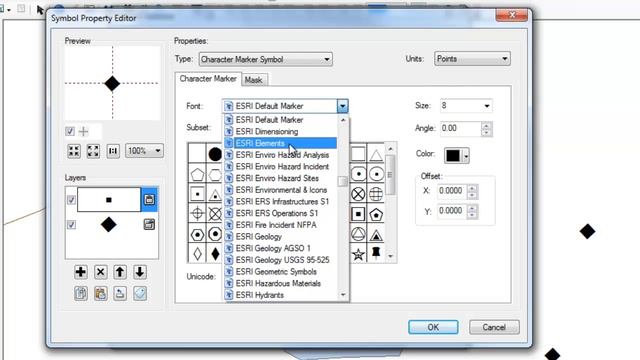640x360 pixels.
Task: Open the symbol Type dropdown
Action: pos(265,59)
